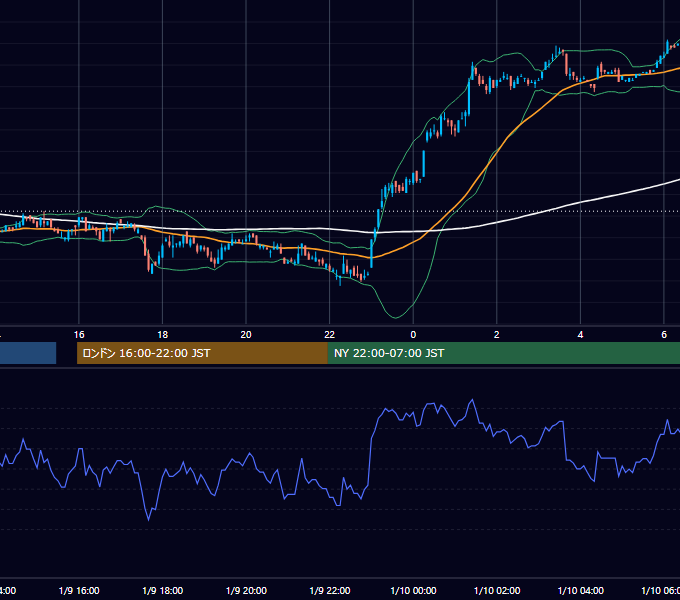680x600 pixels.
Task: Click the 1/10 02:00 time label
Action: click(497, 590)
